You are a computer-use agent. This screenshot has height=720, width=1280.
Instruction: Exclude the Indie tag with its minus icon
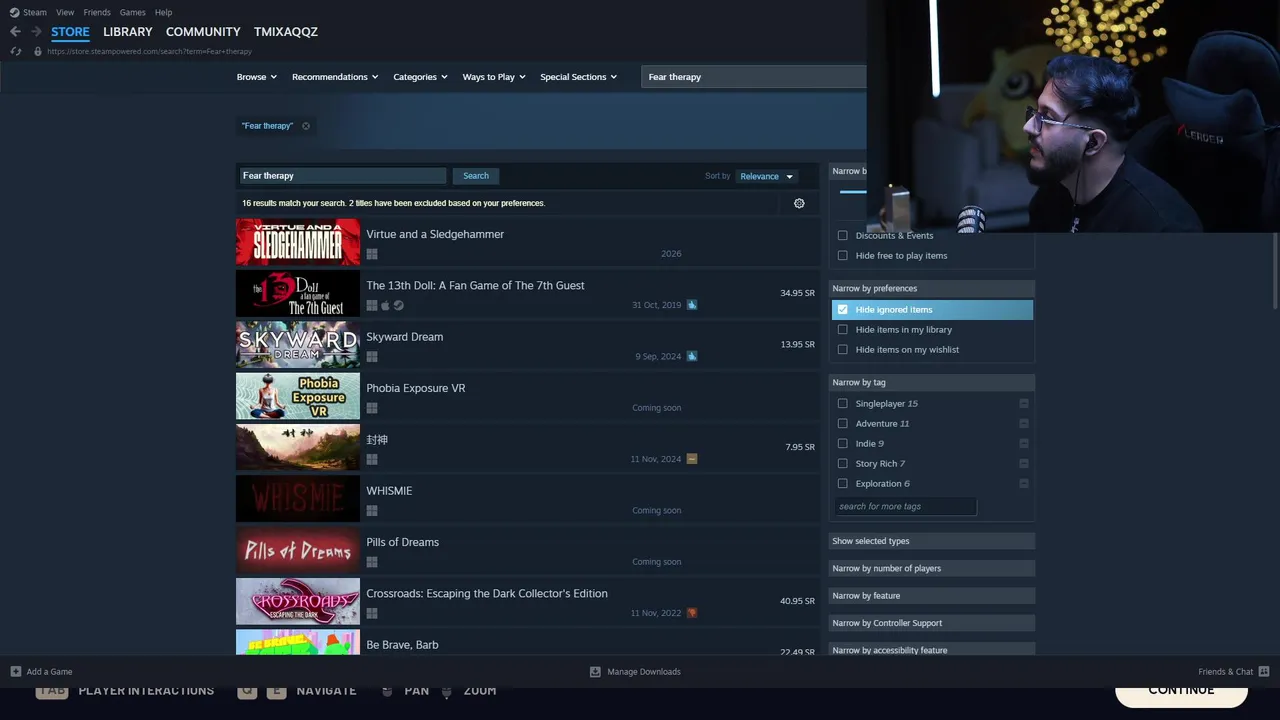(x=1024, y=444)
